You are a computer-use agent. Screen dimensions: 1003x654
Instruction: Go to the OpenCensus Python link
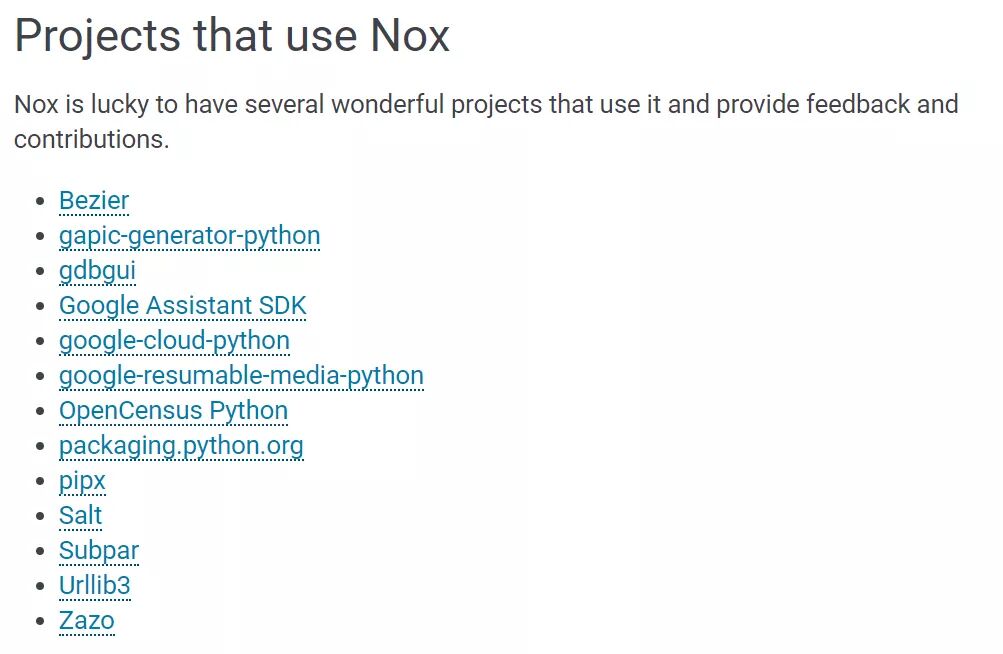click(x=173, y=411)
